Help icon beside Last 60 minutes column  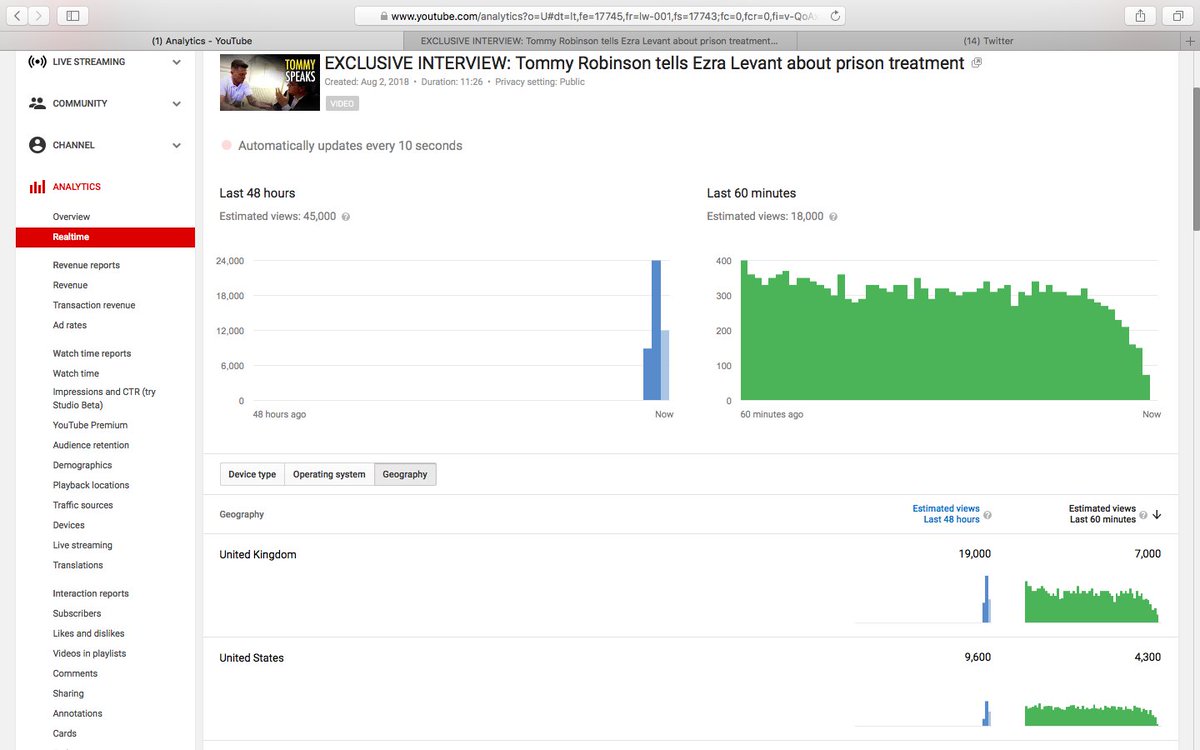[1143, 515]
